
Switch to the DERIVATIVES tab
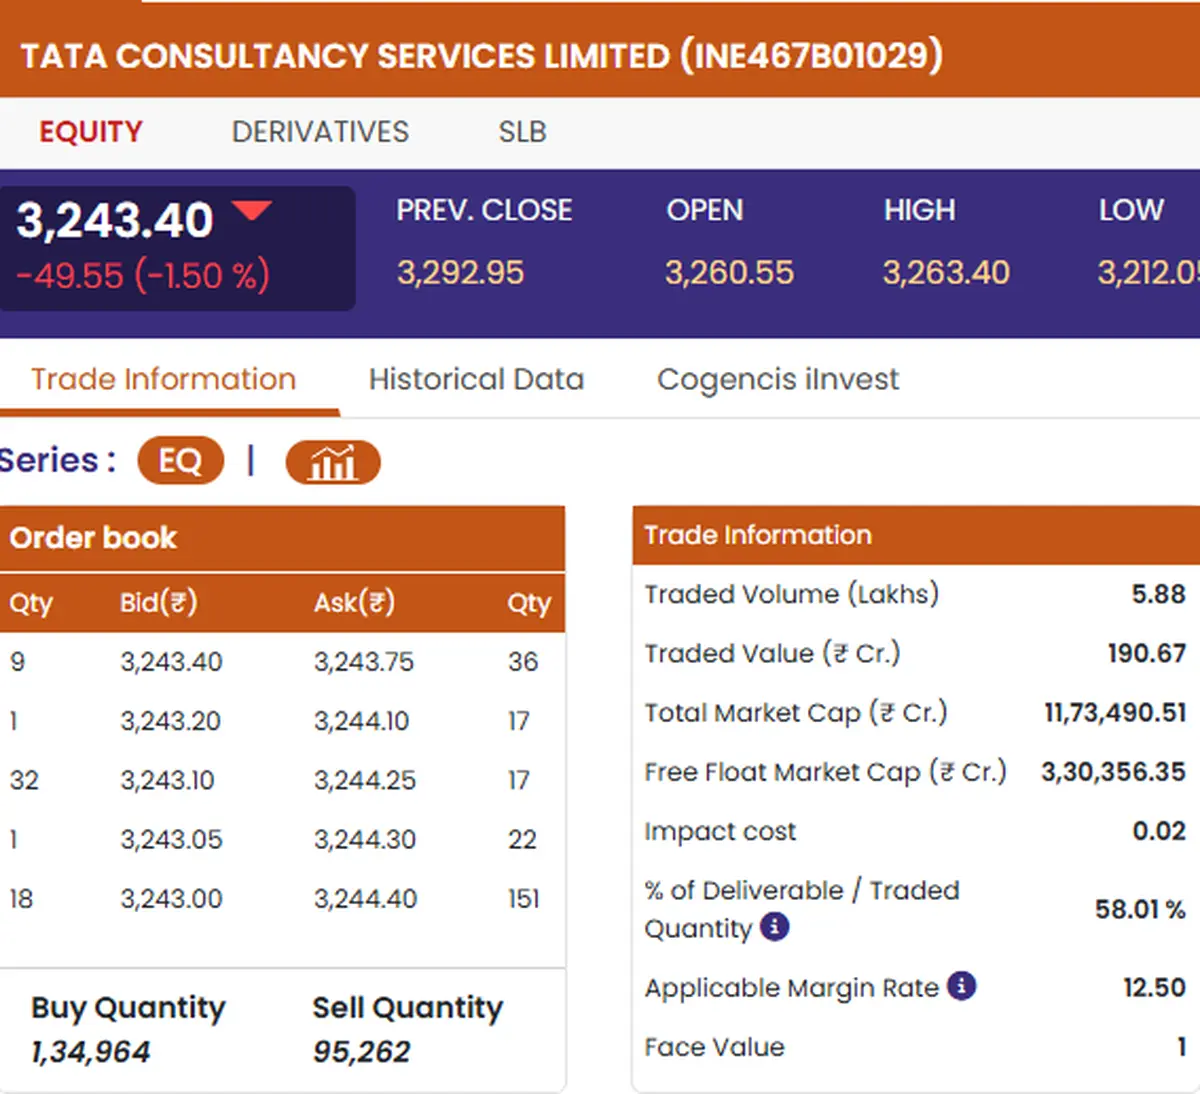click(x=320, y=132)
